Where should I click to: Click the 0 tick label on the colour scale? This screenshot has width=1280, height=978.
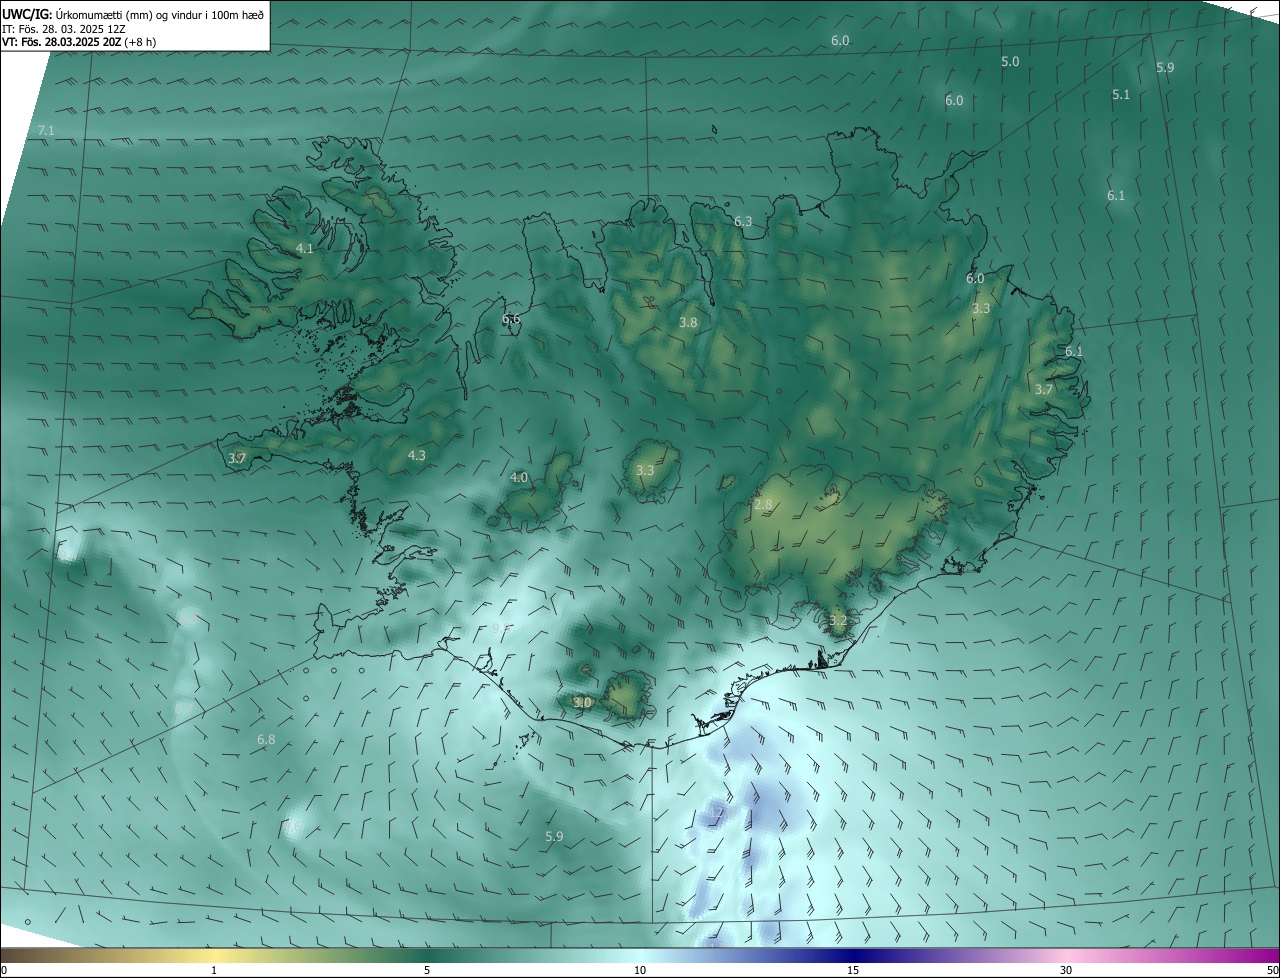(4, 970)
